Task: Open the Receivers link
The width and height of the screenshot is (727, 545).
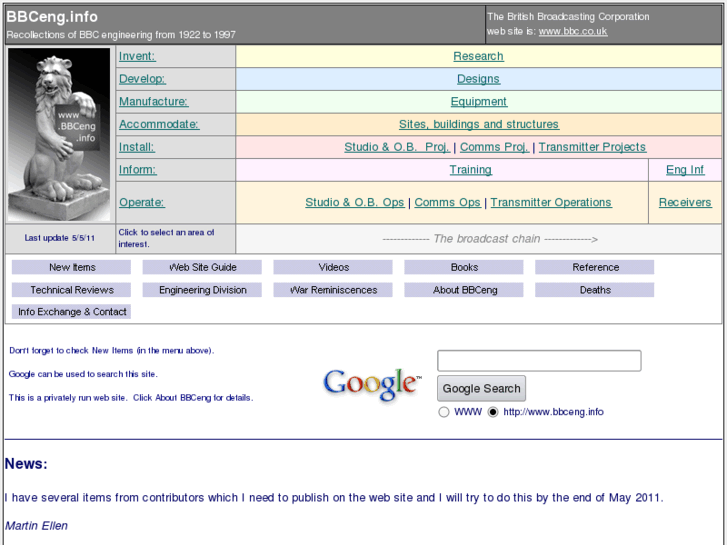Action: (685, 202)
